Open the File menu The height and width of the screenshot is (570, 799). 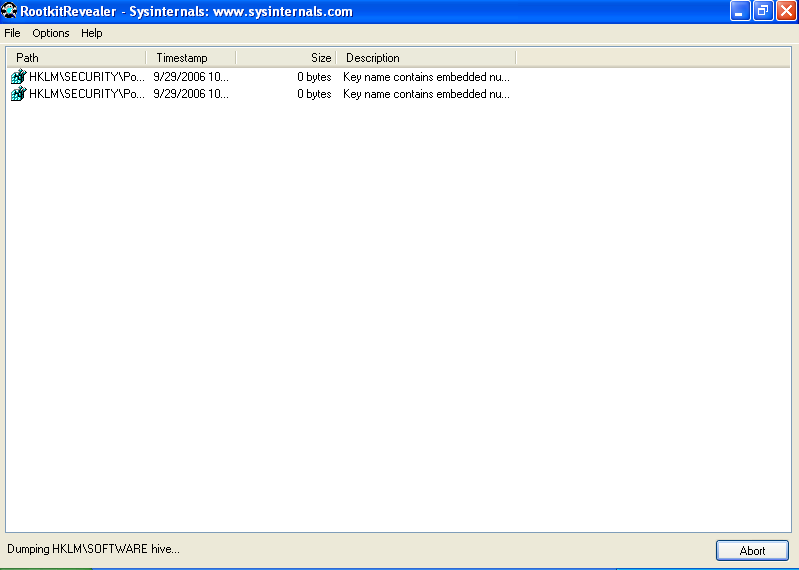point(12,33)
